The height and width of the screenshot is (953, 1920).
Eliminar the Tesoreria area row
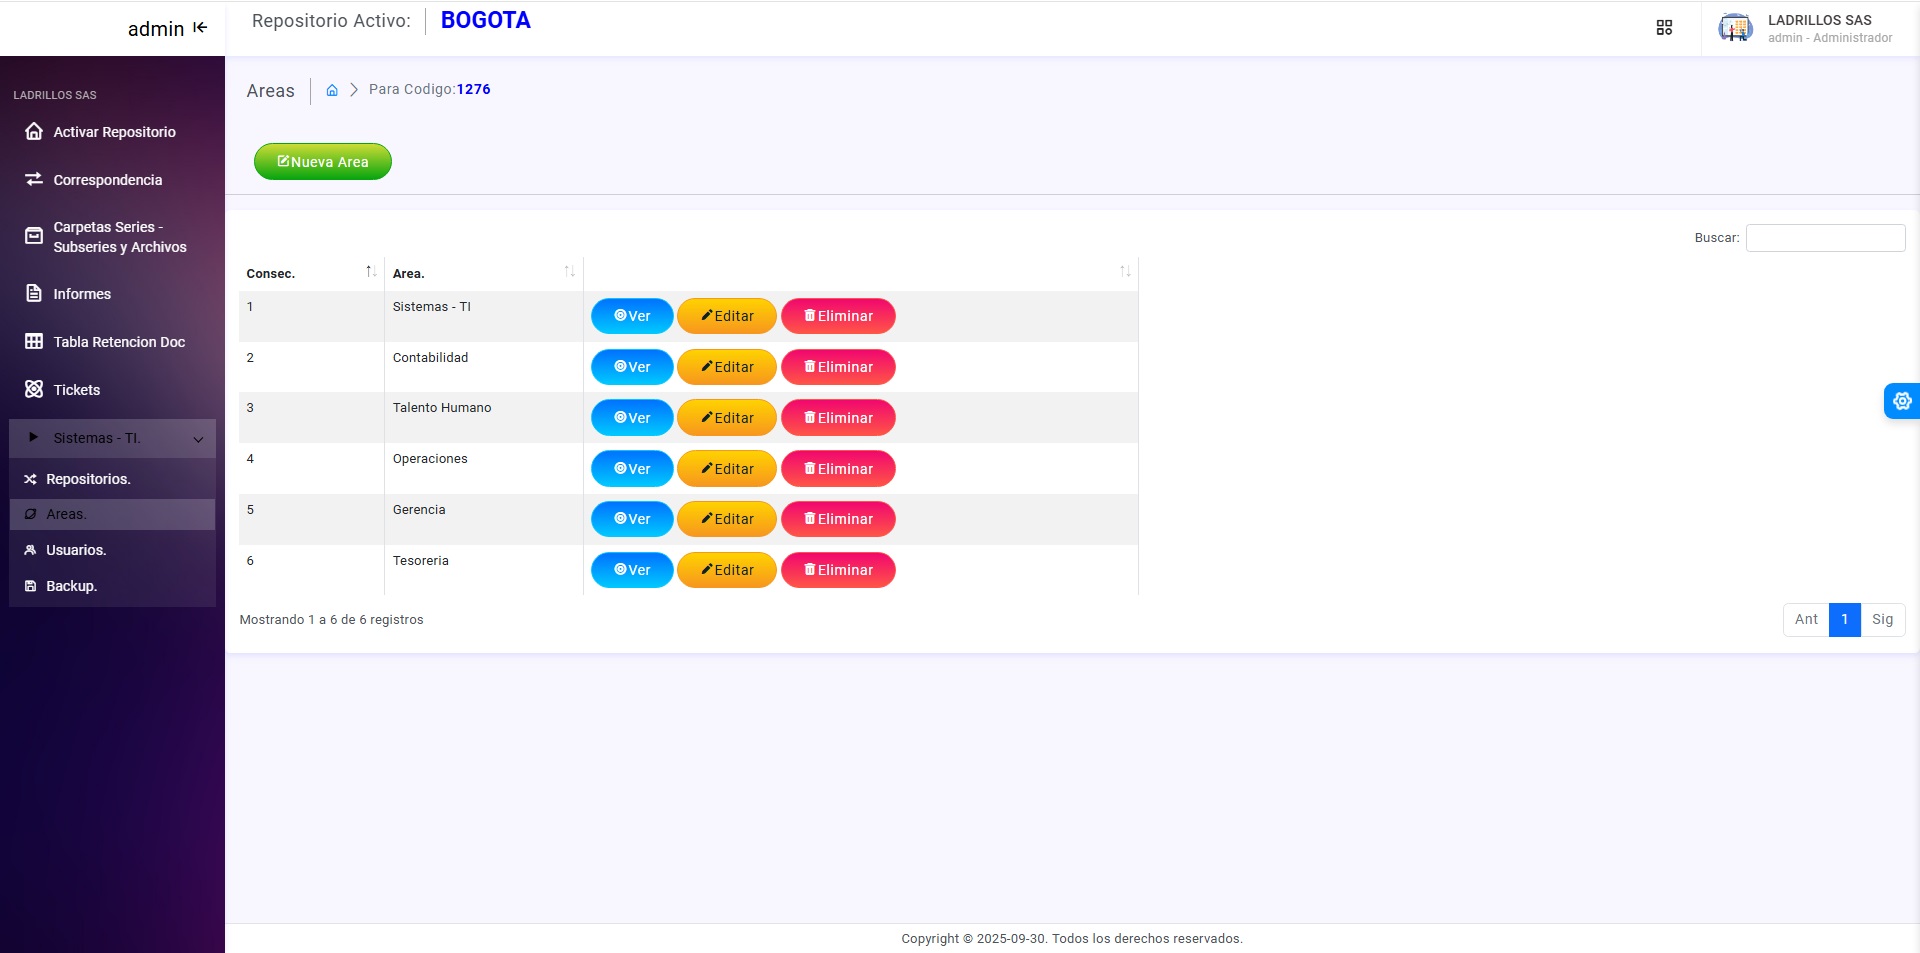click(x=838, y=569)
